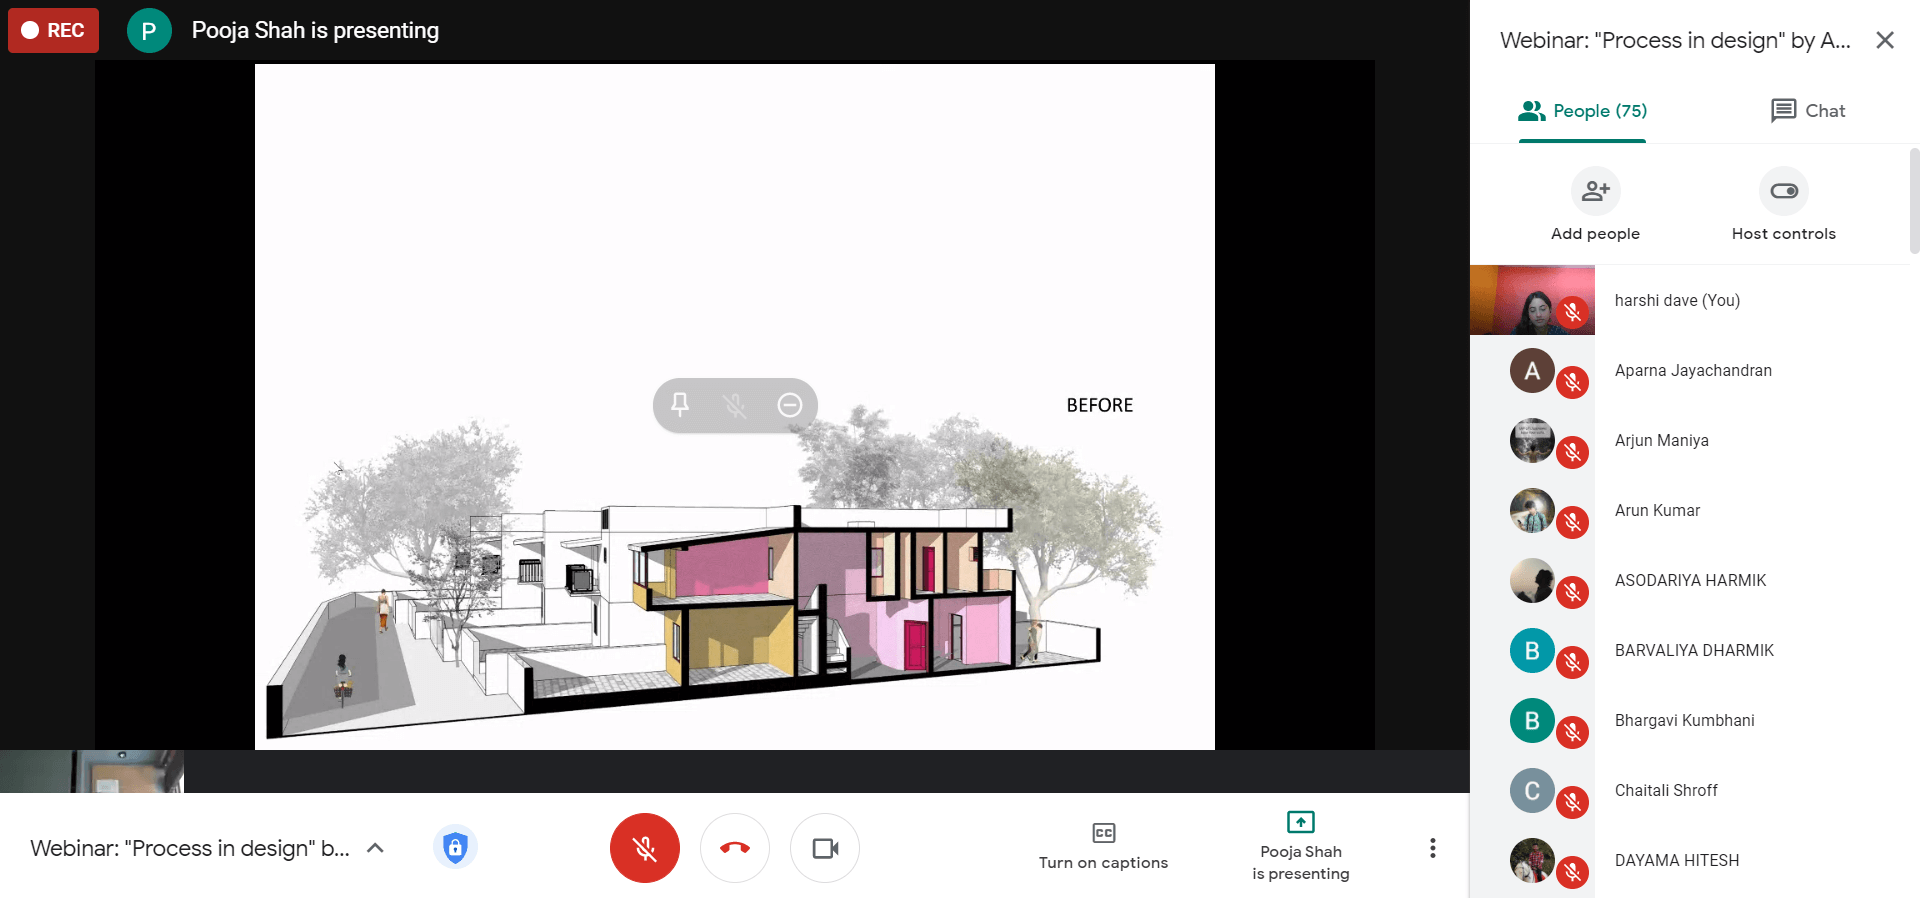Image resolution: width=1920 pixels, height=898 pixels.
Task: Turn on captions
Action: [x=1103, y=846]
